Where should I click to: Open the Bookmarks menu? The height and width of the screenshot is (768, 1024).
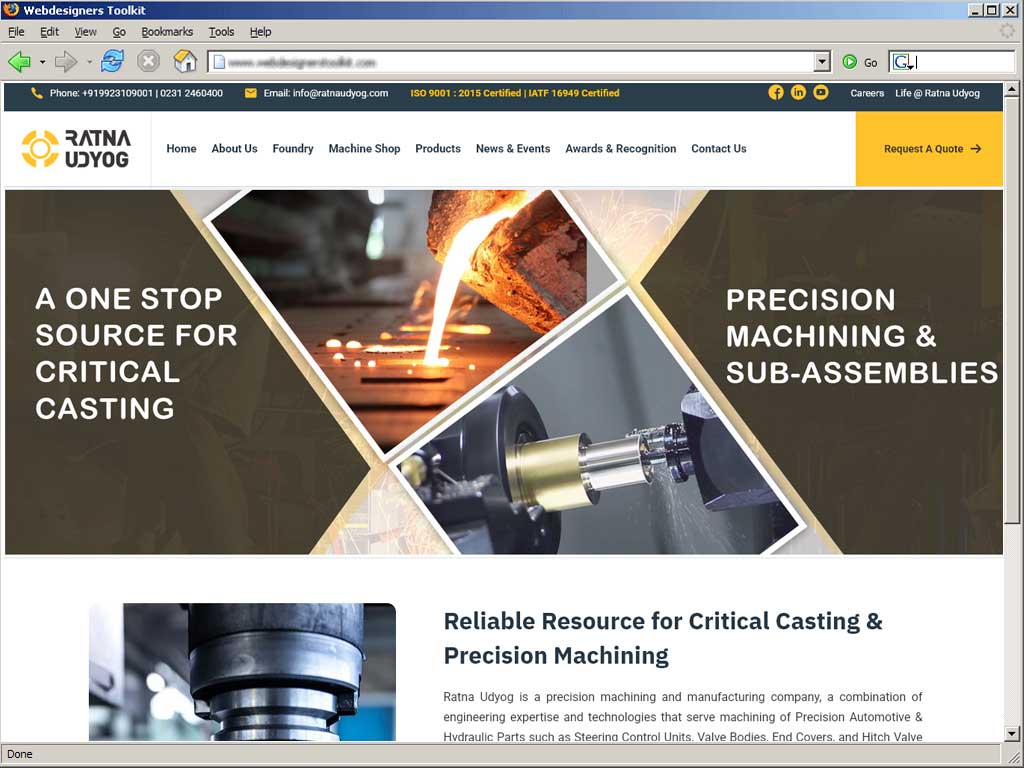167,31
